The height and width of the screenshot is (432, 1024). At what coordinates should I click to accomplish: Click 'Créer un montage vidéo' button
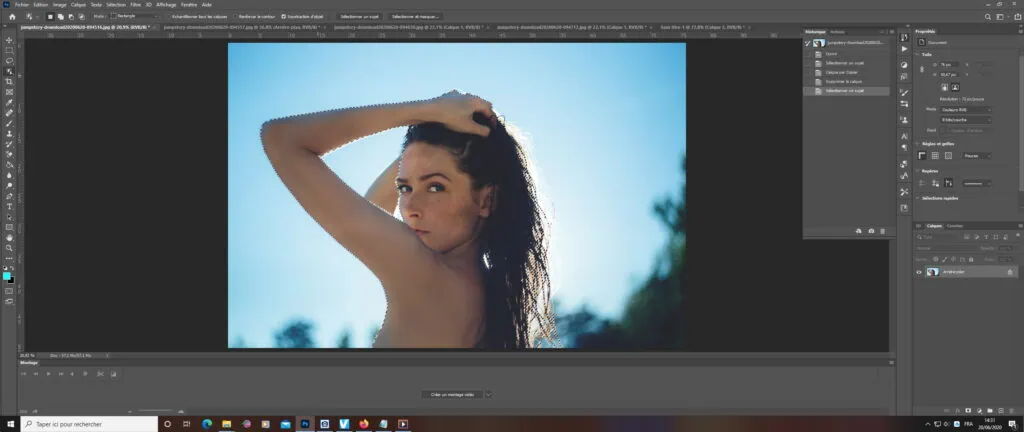pyautogui.click(x=450, y=395)
